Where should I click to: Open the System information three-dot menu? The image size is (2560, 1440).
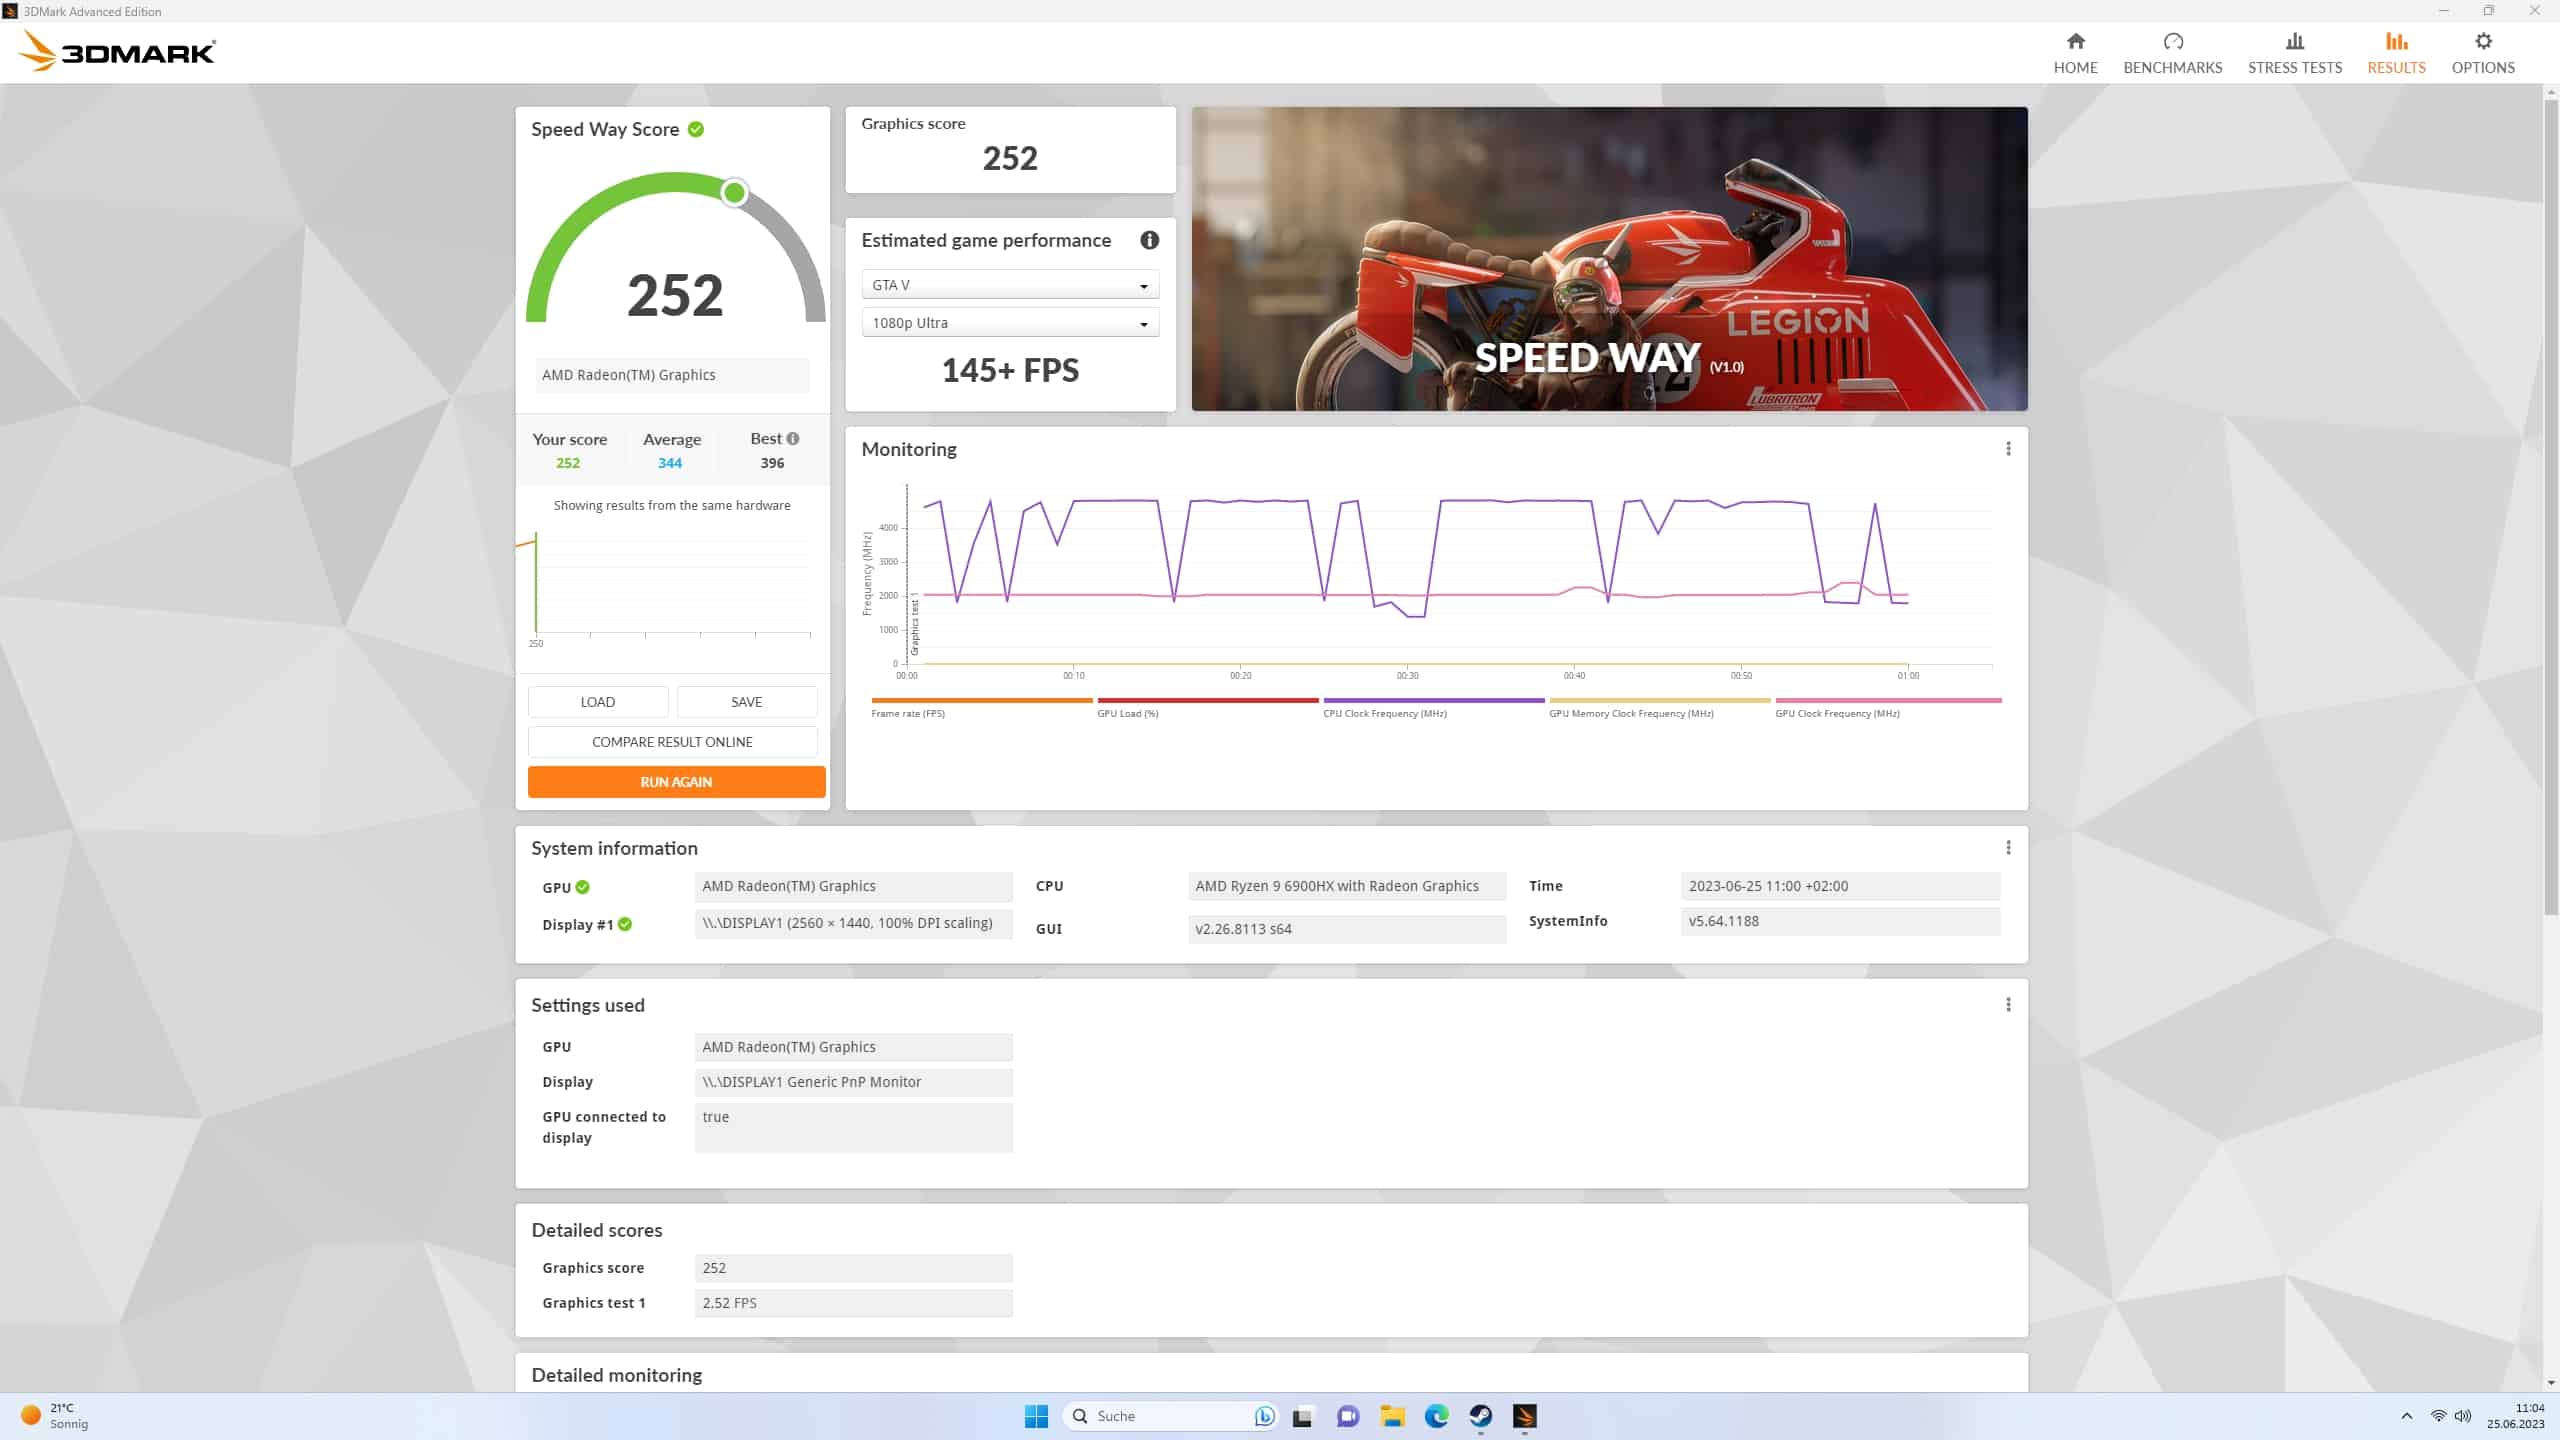[x=2007, y=848]
